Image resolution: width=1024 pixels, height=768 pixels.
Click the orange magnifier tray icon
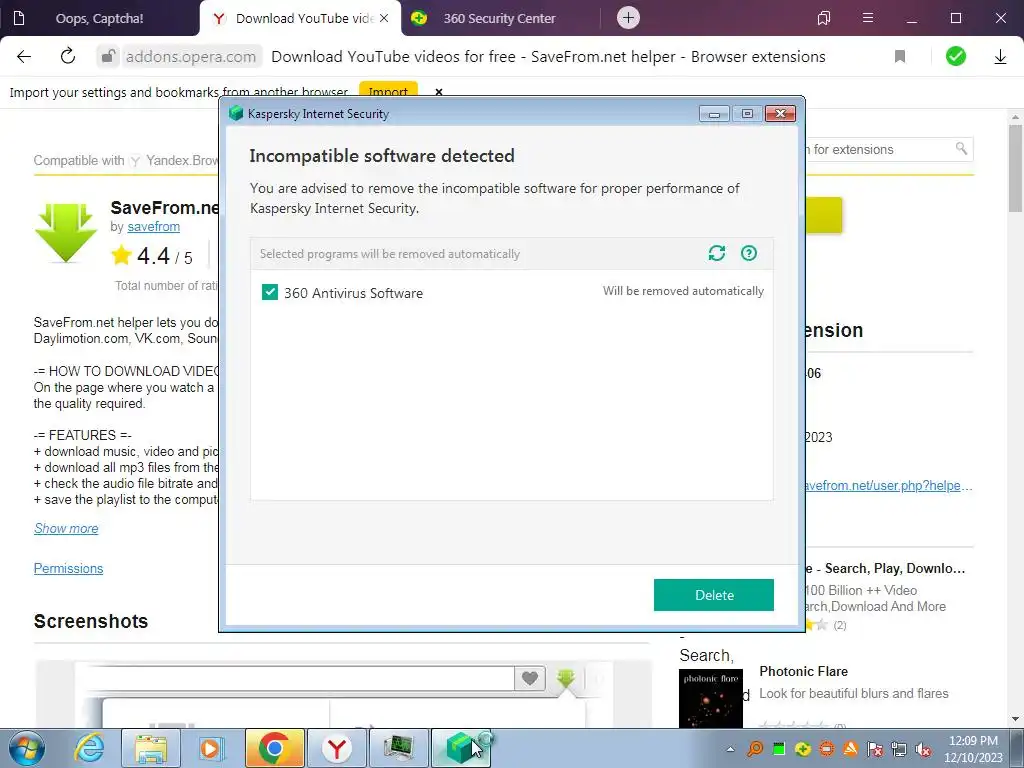click(755, 749)
